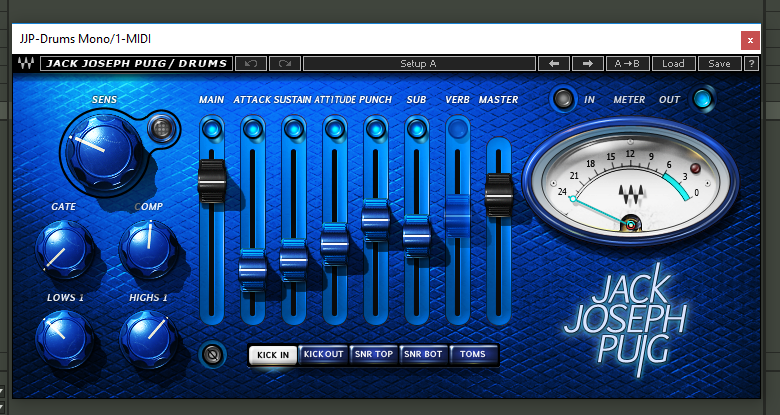The height and width of the screenshot is (415, 780).
Task: Click the red clip LED on the meter
Action: coord(695,168)
